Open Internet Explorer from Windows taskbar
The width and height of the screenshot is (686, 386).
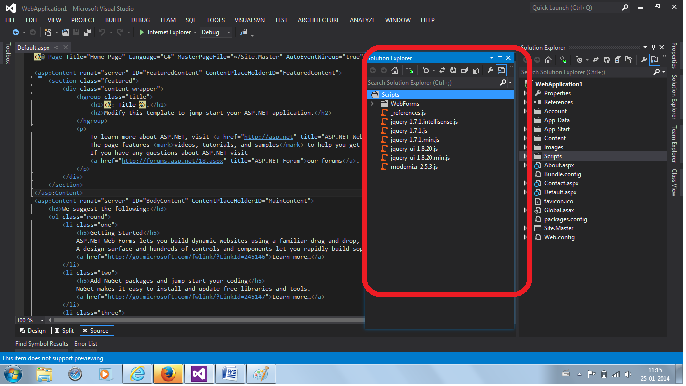coord(137,374)
